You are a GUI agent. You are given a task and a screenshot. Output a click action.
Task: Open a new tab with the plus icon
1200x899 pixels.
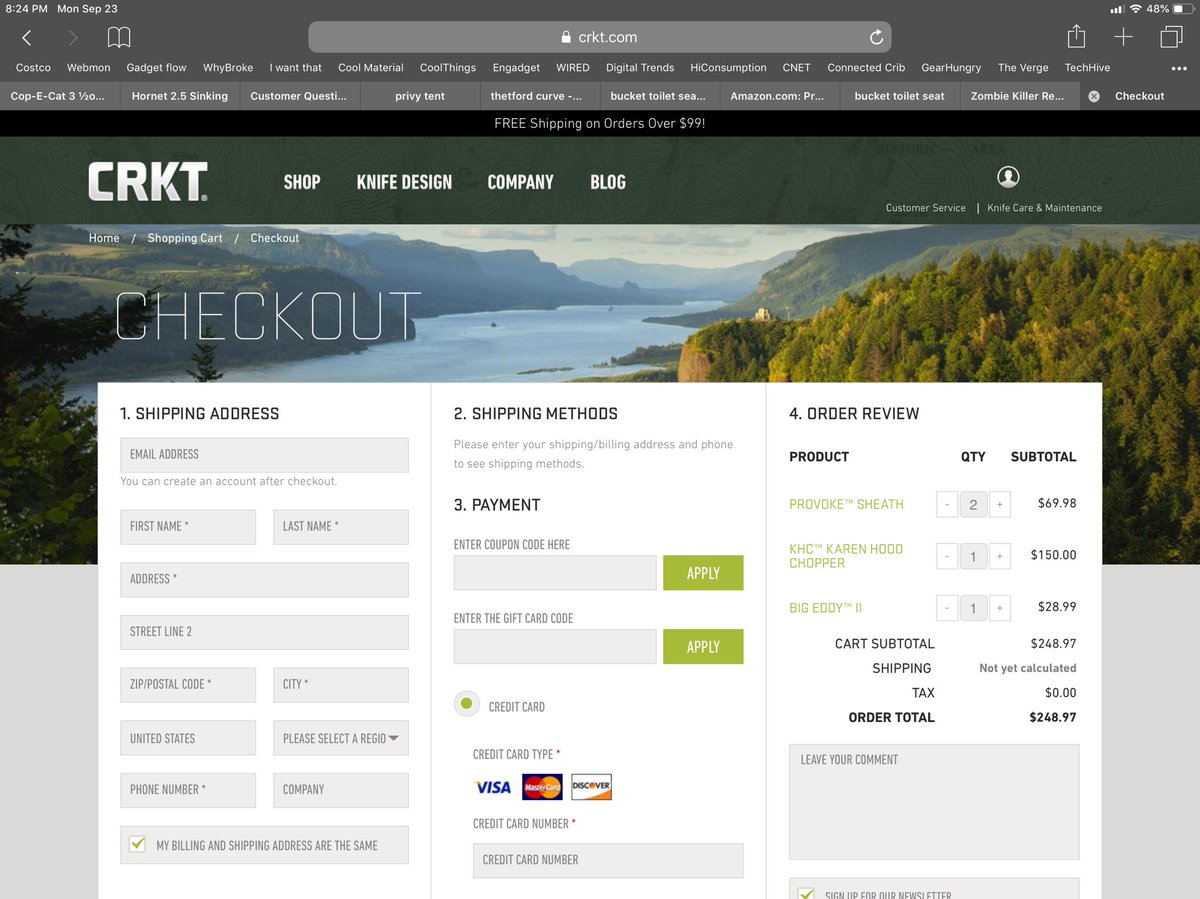[x=1123, y=38]
